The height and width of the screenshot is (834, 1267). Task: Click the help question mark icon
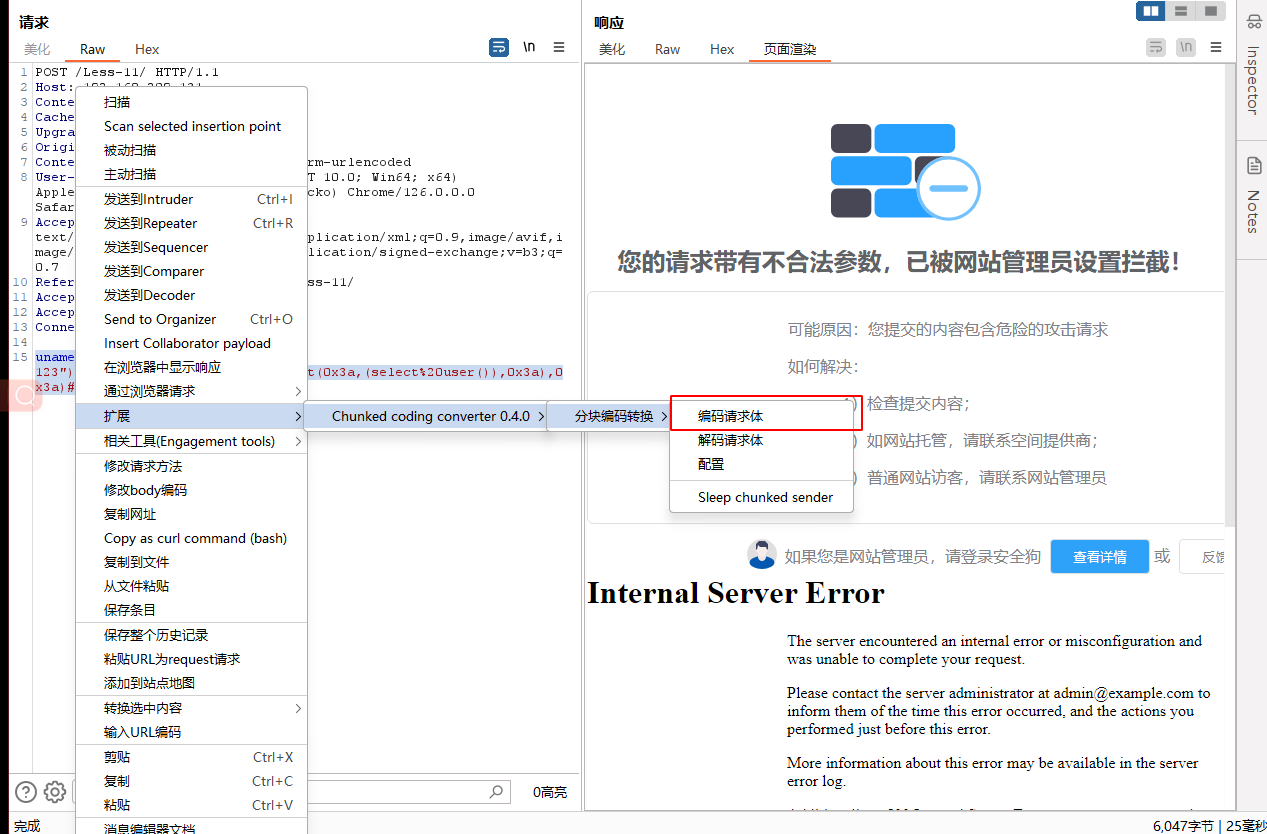click(26, 792)
